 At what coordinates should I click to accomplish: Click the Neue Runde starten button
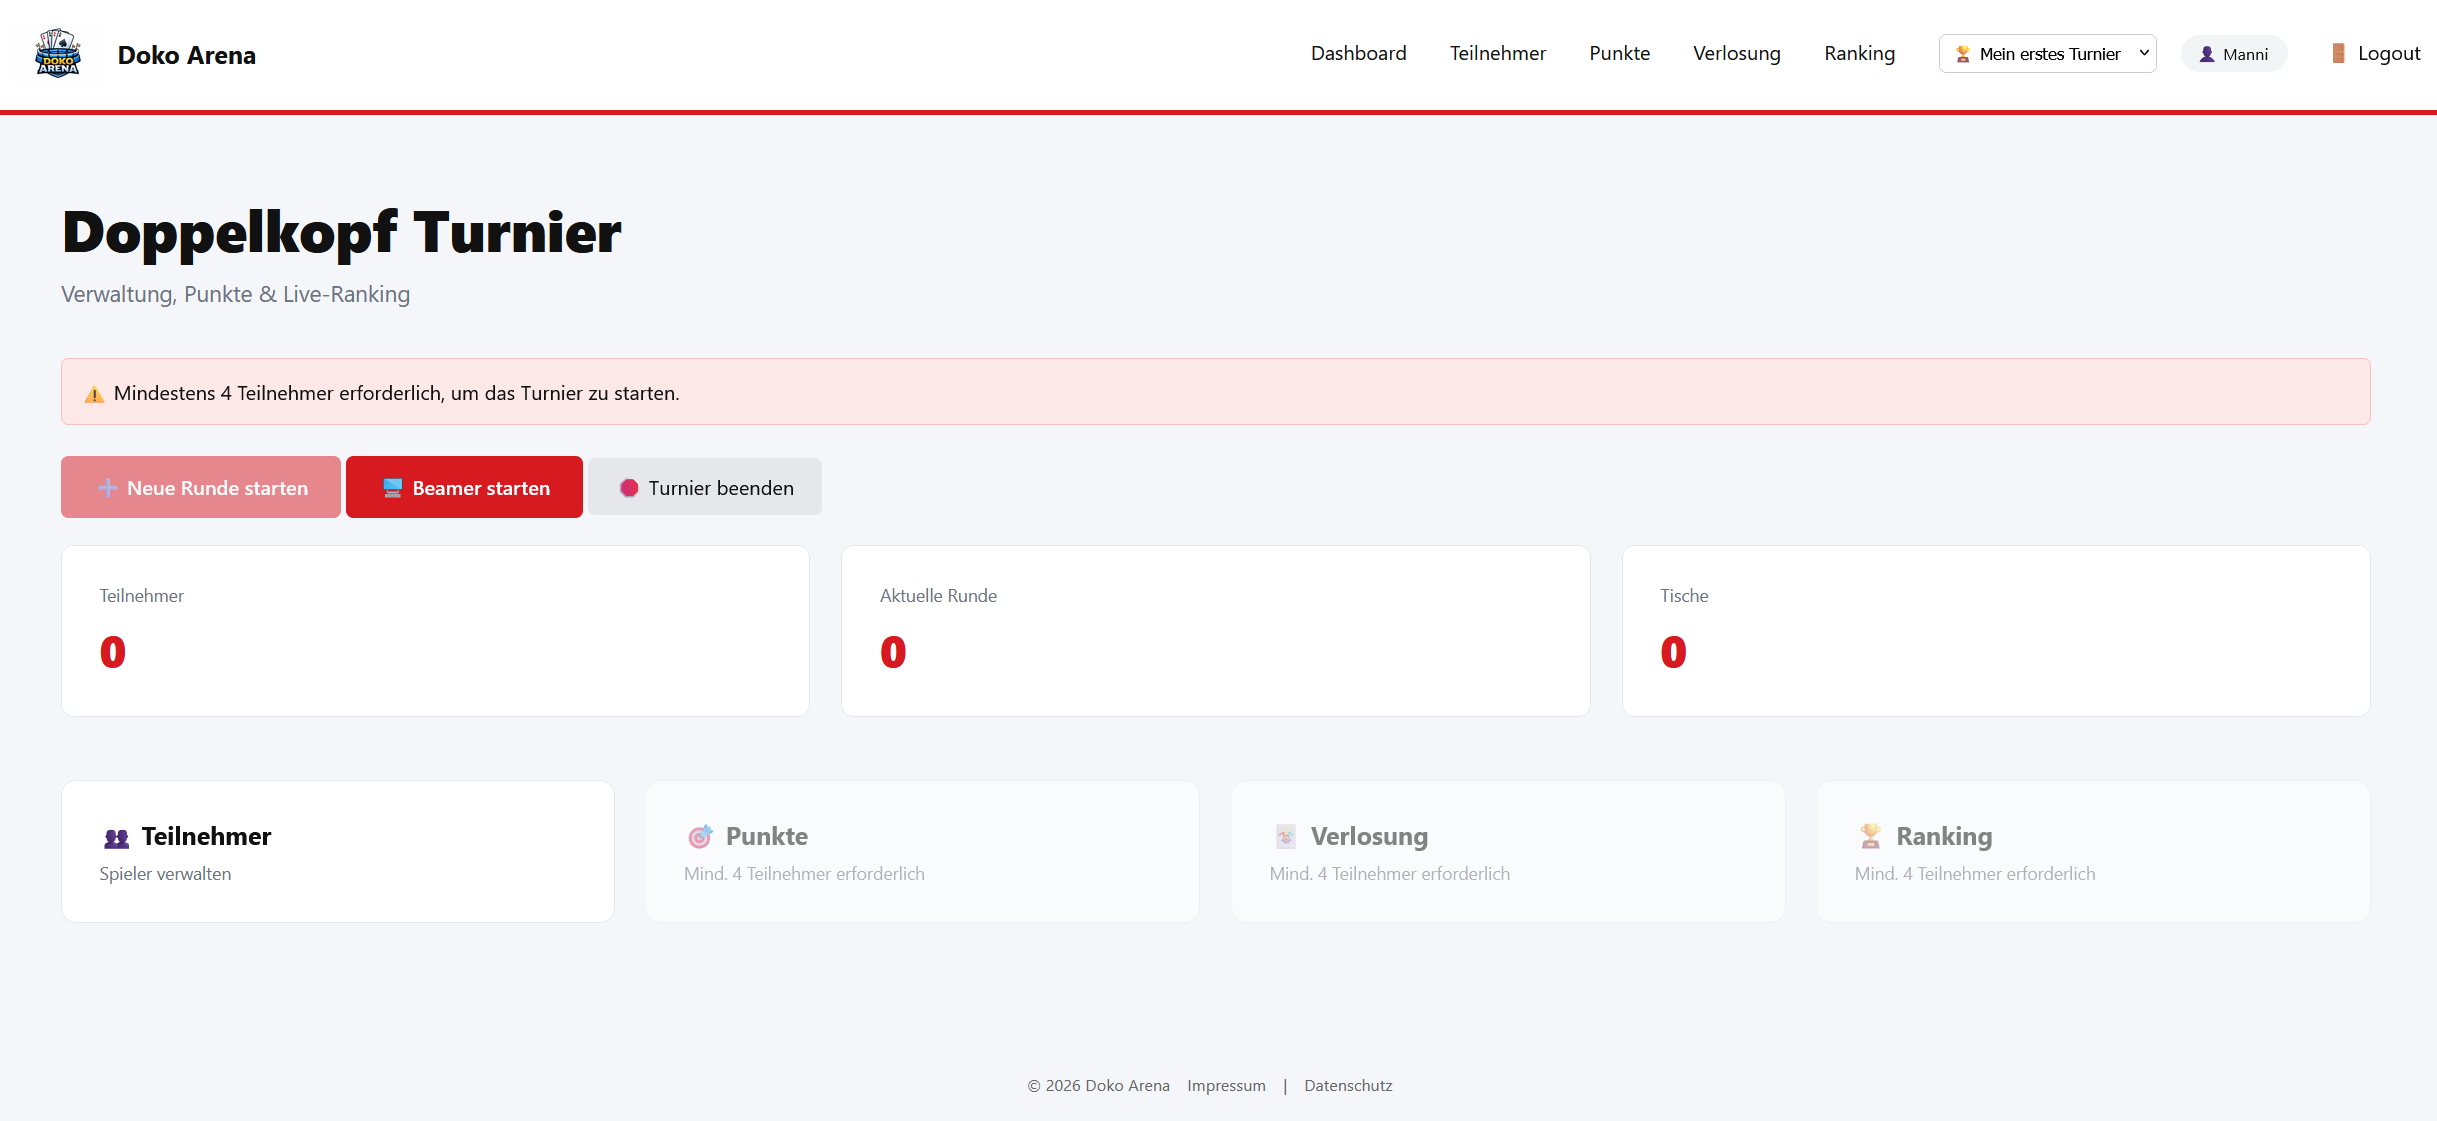click(201, 487)
